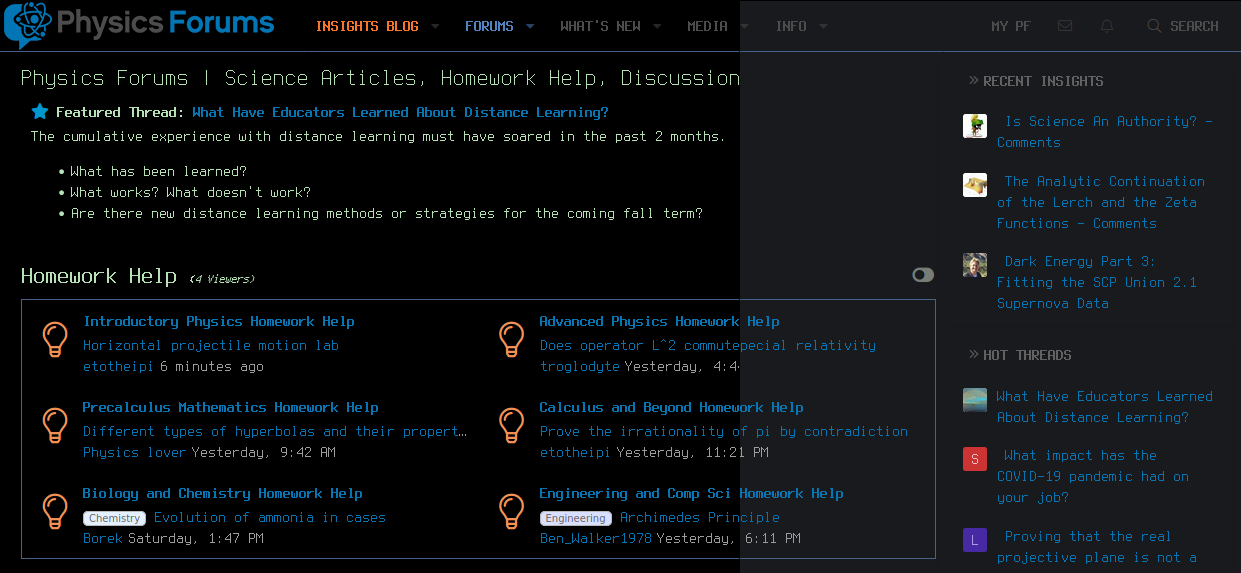Expand the What's New dropdown arrow

pyautogui.click(x=657, y=27)
